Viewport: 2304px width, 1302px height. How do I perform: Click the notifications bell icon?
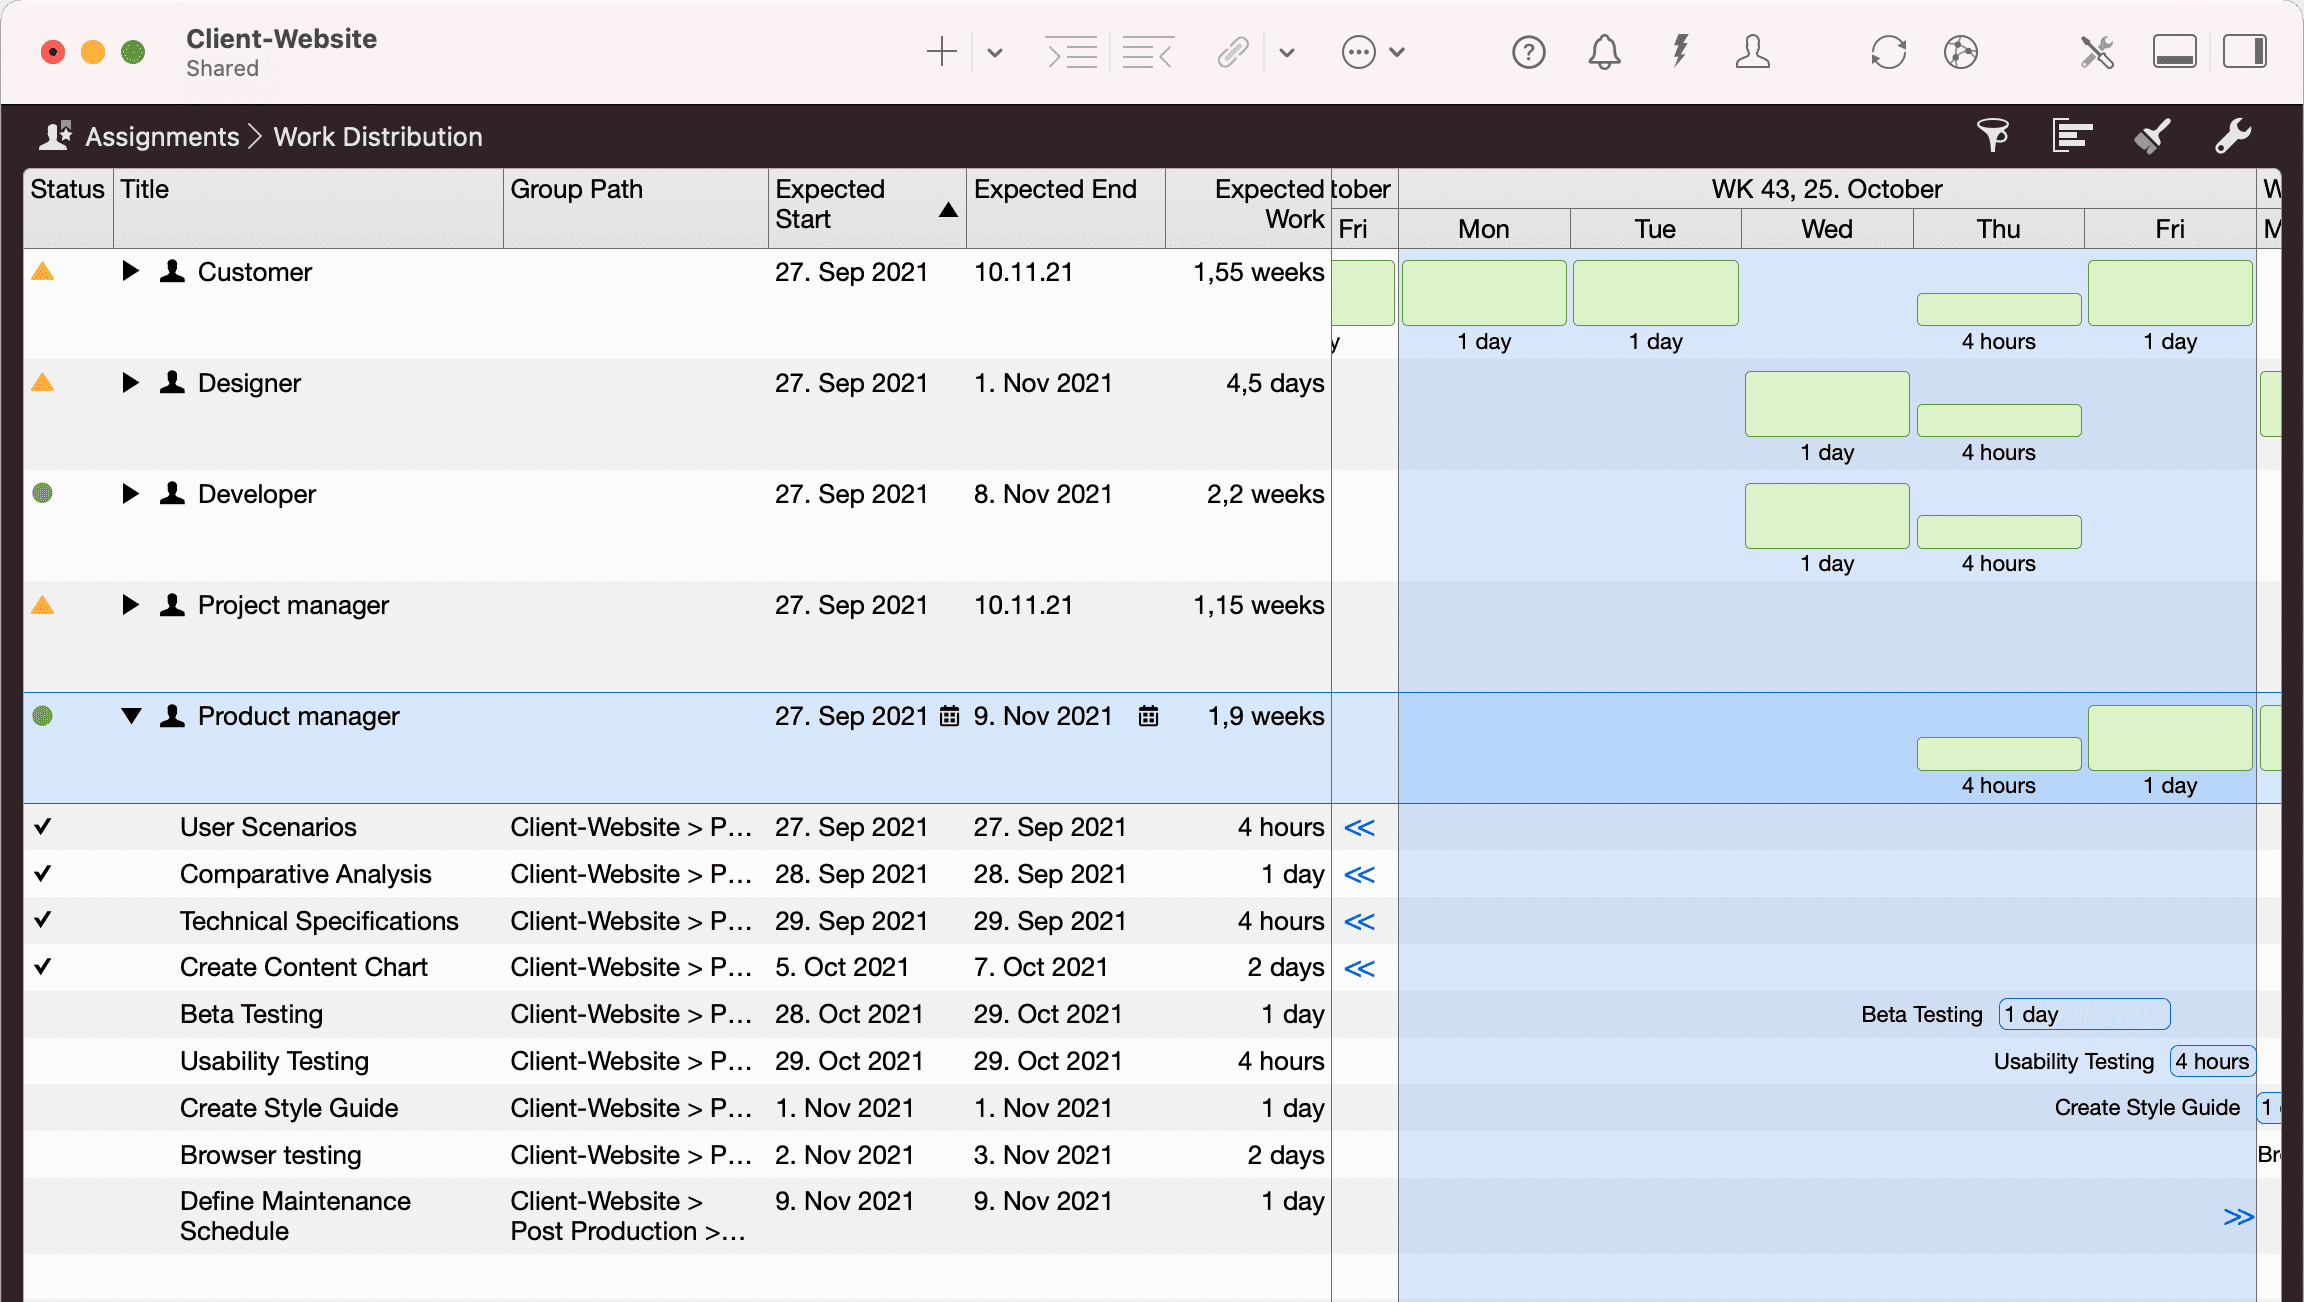1604,52
